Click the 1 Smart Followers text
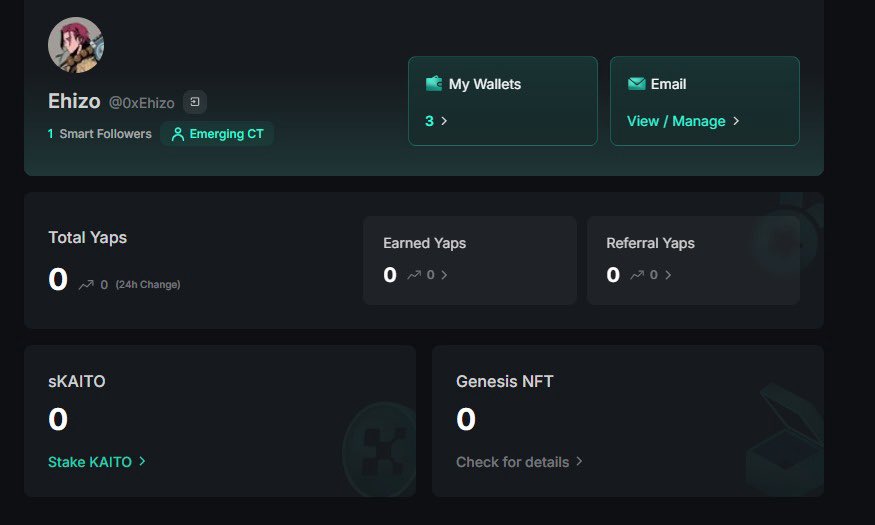875x525 pixels. coord(99,134)
